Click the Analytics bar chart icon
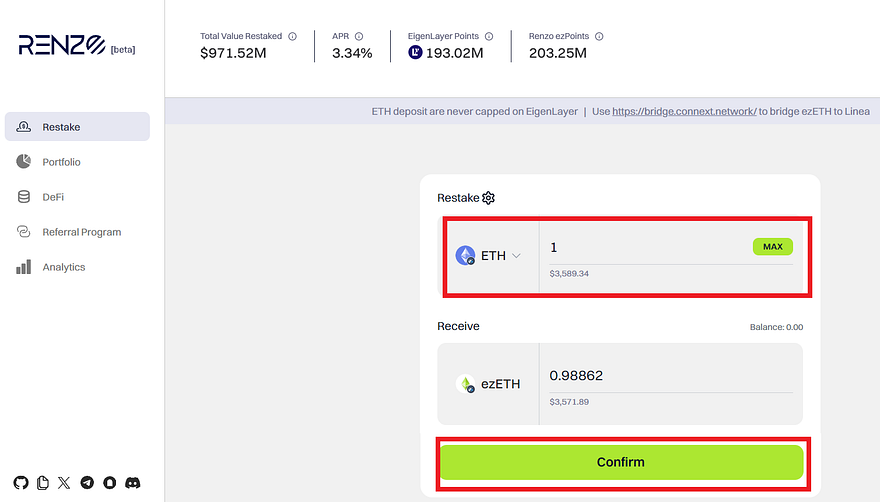The image size is (880, 502). coord(24,267)
